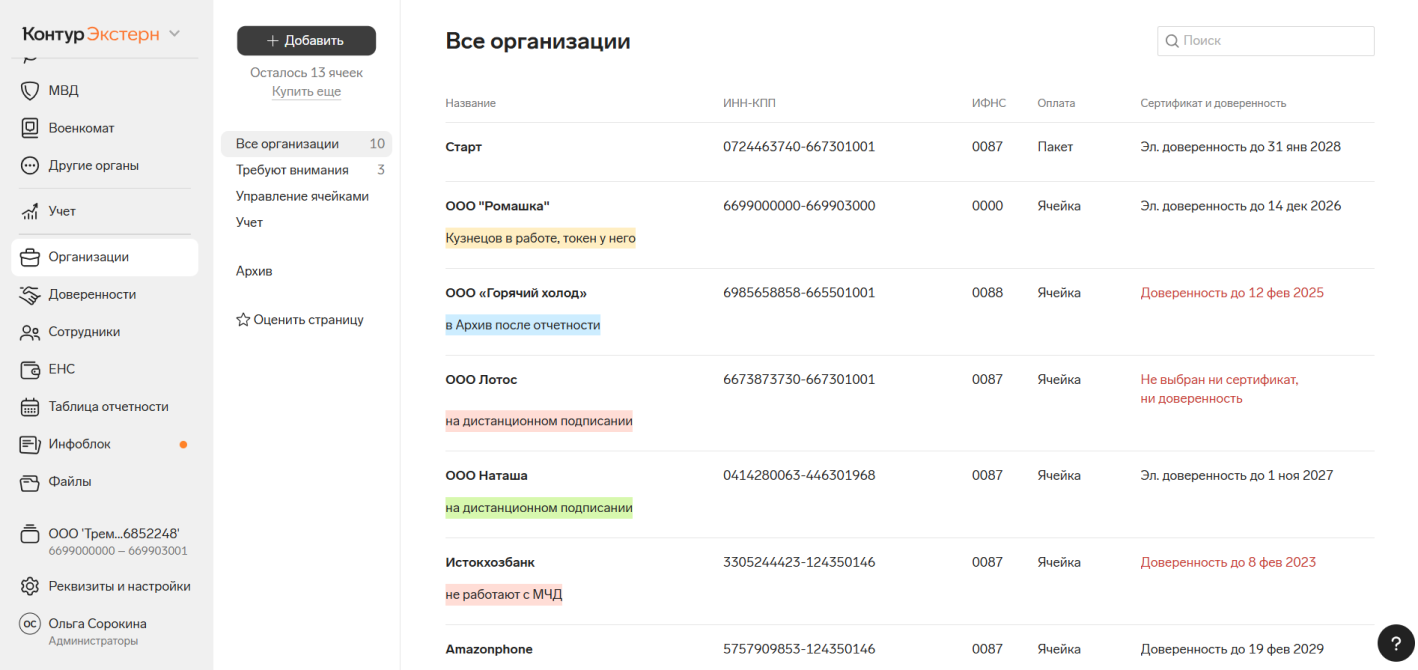Screen dimensions: 1418x670
Task: Open the ООО Лотос organization
Action: click(x=481, y=380)
